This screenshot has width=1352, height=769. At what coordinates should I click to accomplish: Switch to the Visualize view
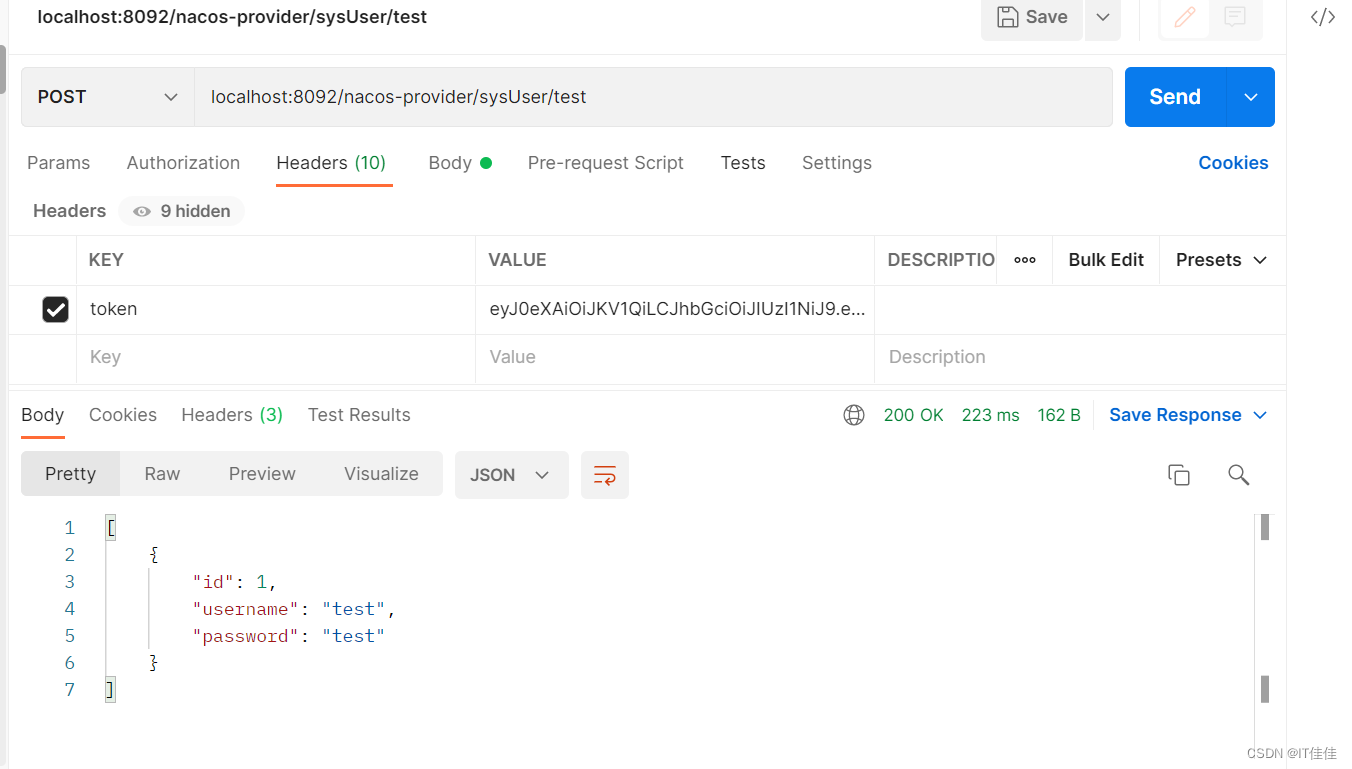[381, 474]
